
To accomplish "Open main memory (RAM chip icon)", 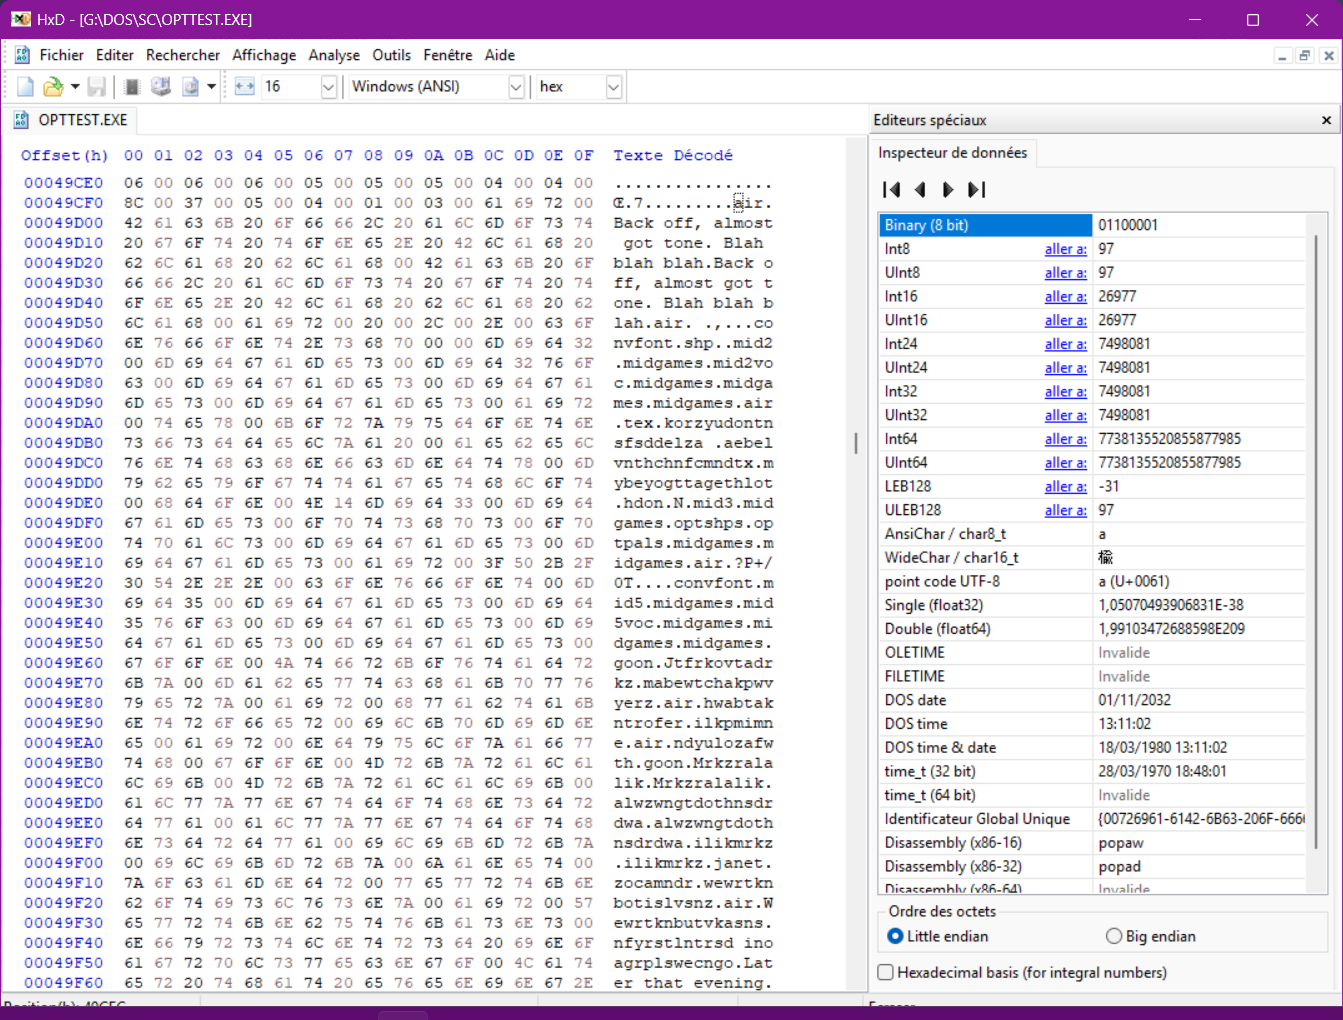I will coord(132,87).
